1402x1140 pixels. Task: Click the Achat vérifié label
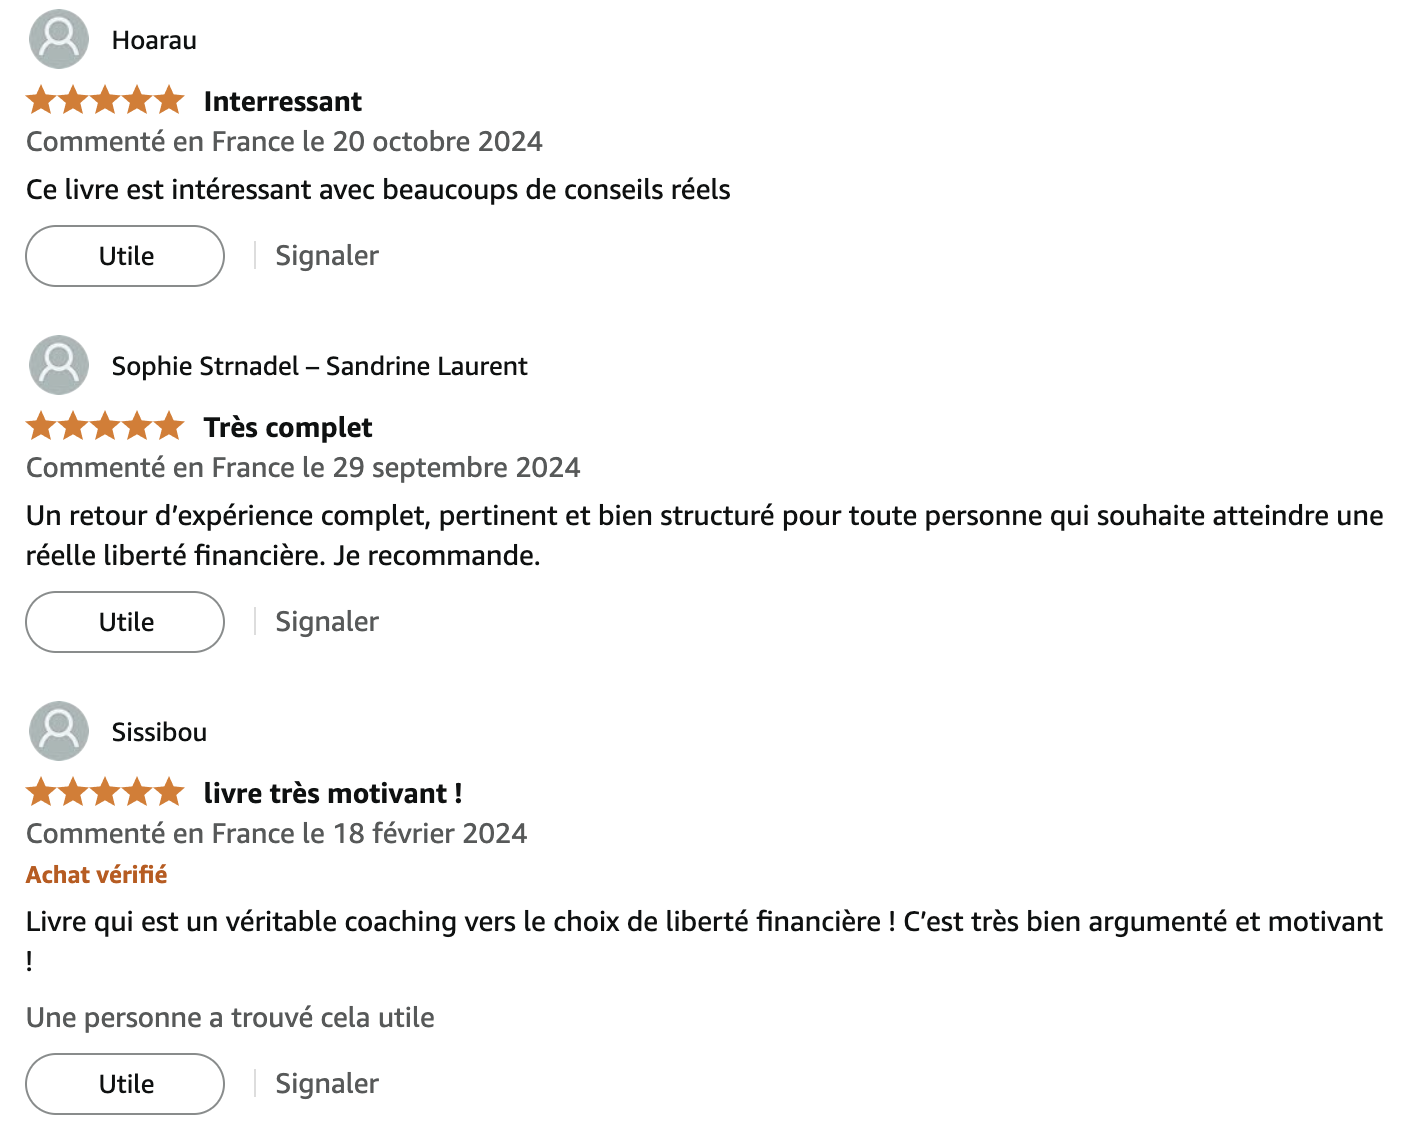pyautogui.click(x=97, y=875)
